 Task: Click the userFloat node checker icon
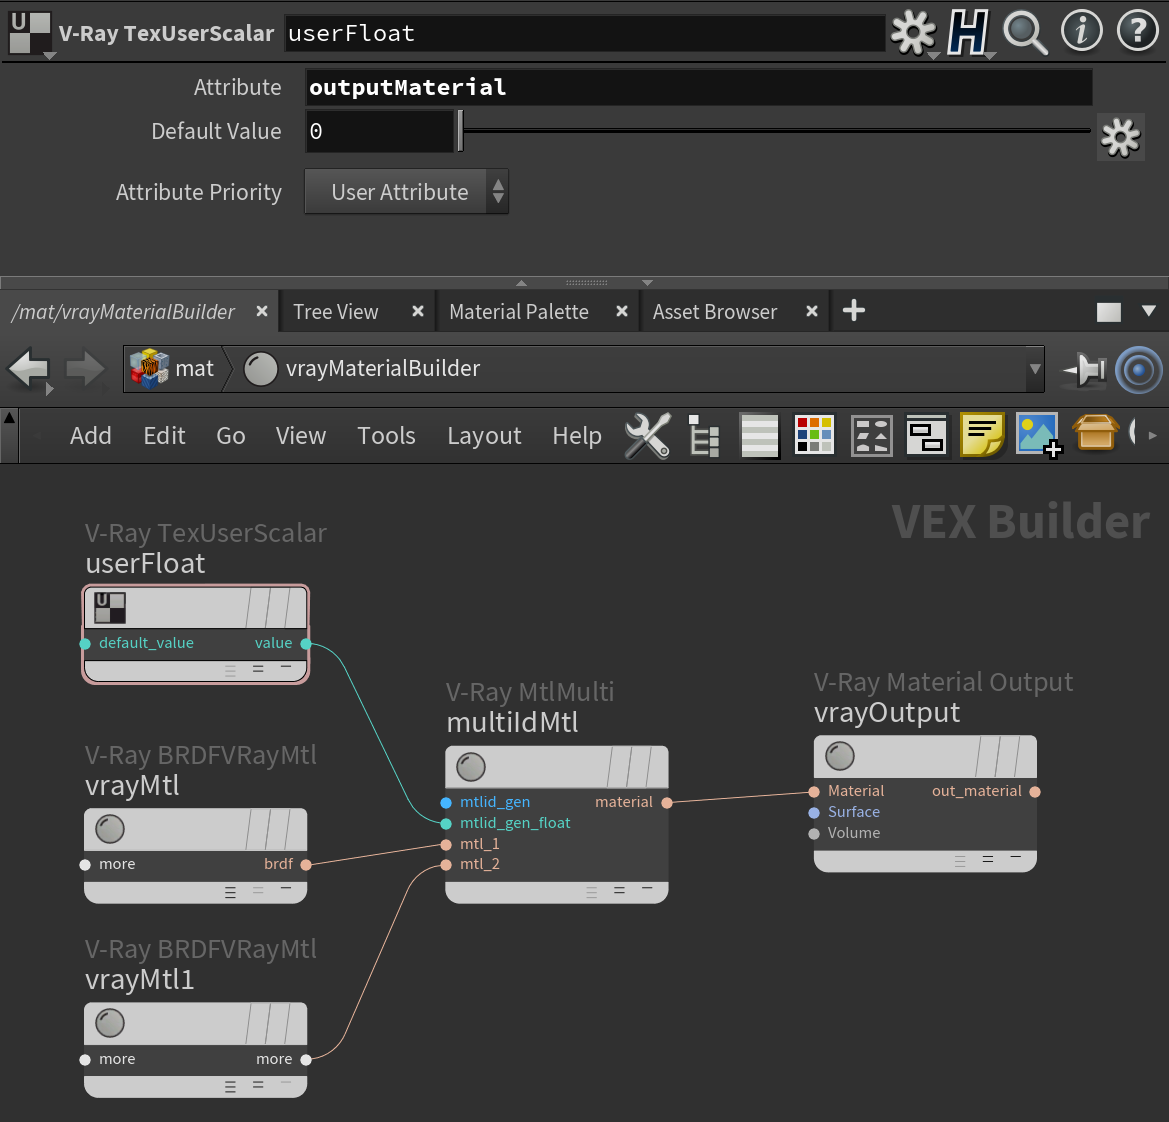(110, 608)
